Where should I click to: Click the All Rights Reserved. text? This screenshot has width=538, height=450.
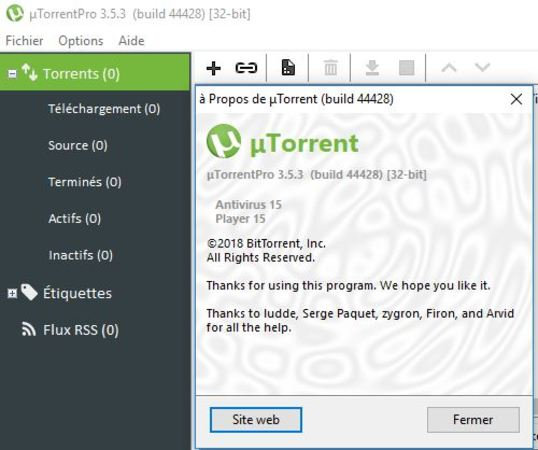261,258
